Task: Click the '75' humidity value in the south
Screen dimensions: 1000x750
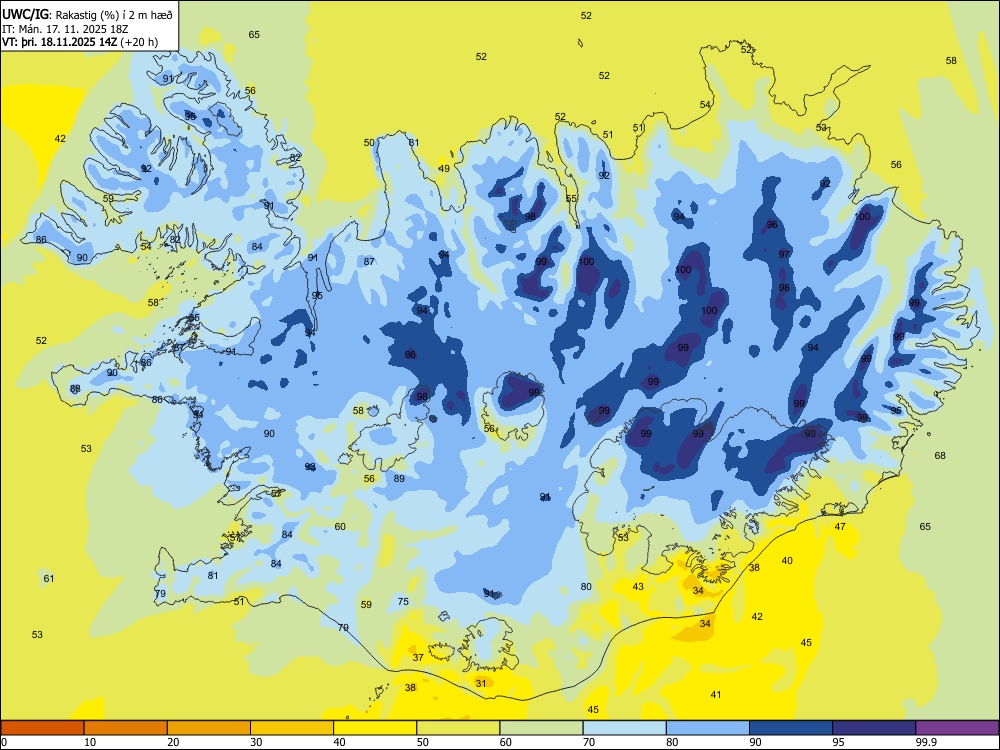Action: pos(403,601)
